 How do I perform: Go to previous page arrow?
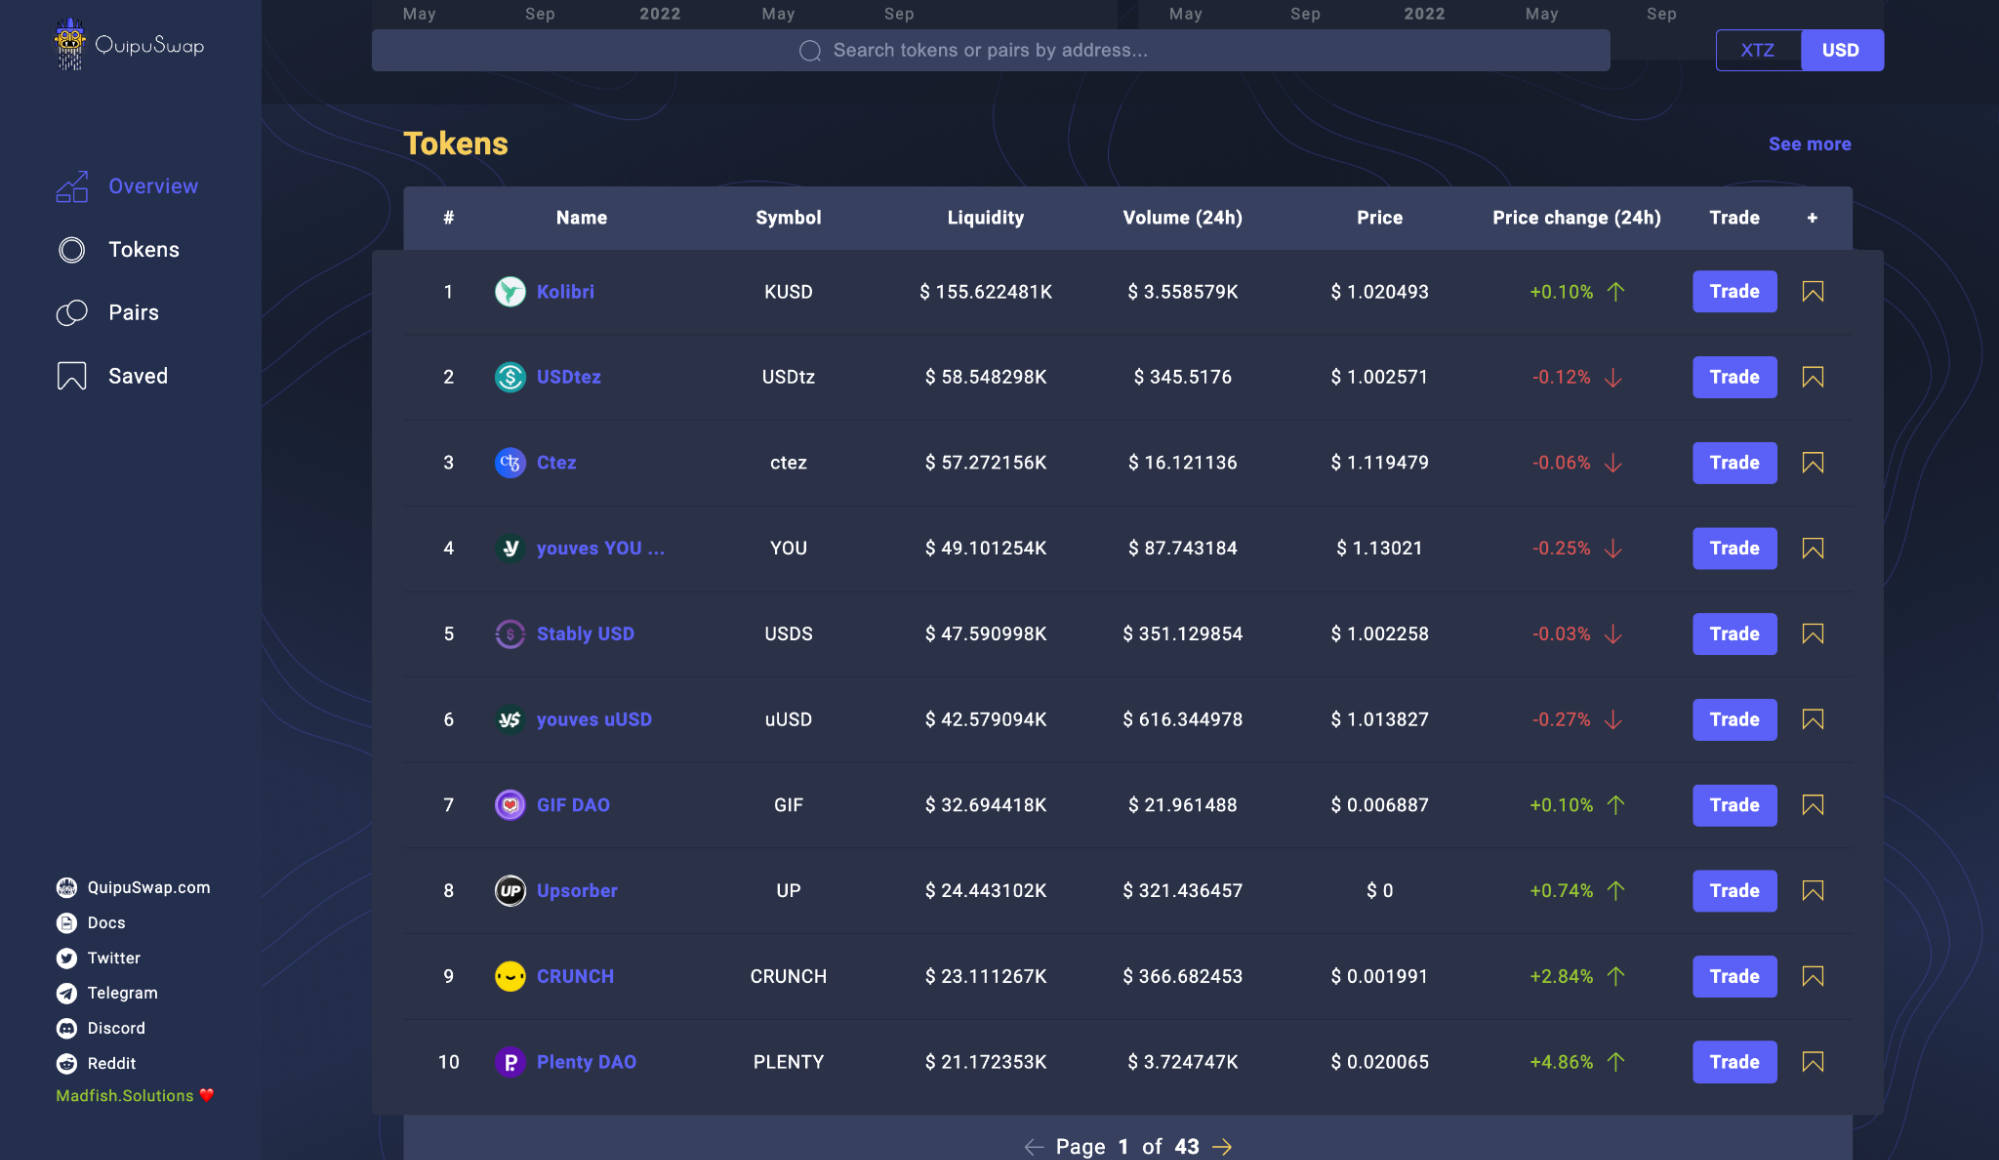[1034, 1147]
